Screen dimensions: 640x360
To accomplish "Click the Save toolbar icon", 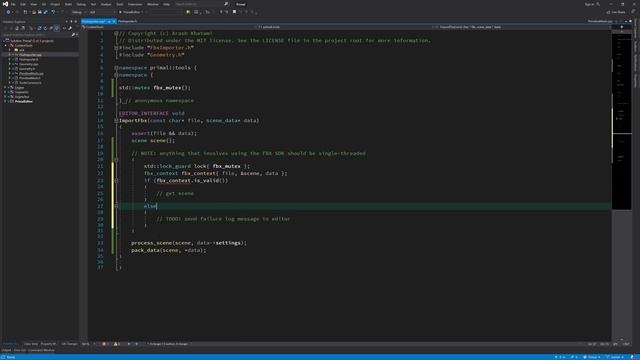I will pos(40,12).
